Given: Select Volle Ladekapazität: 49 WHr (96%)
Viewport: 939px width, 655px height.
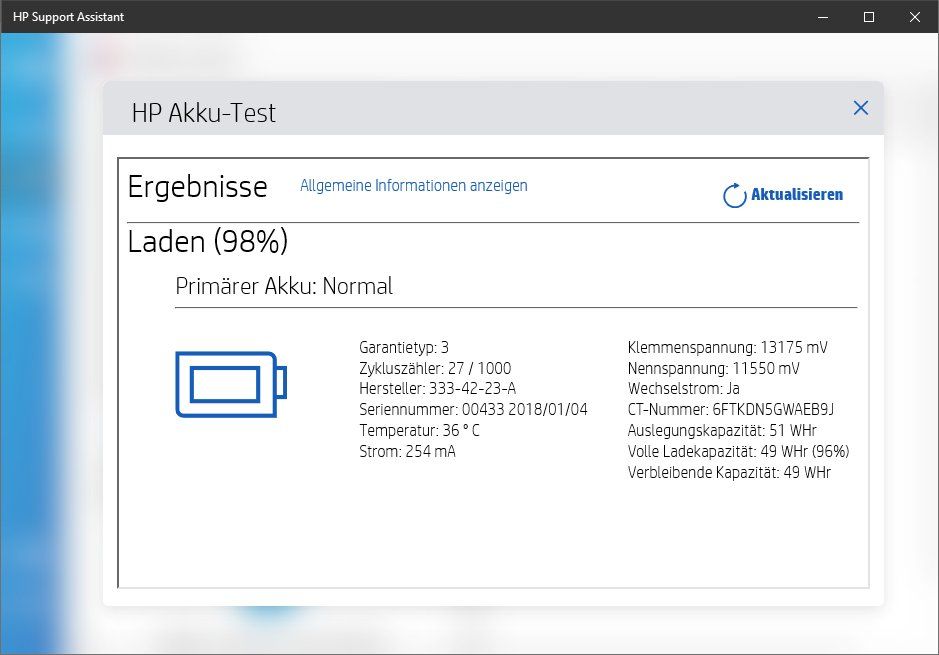Looking at the screenshot, I should (x=738, y=451).
